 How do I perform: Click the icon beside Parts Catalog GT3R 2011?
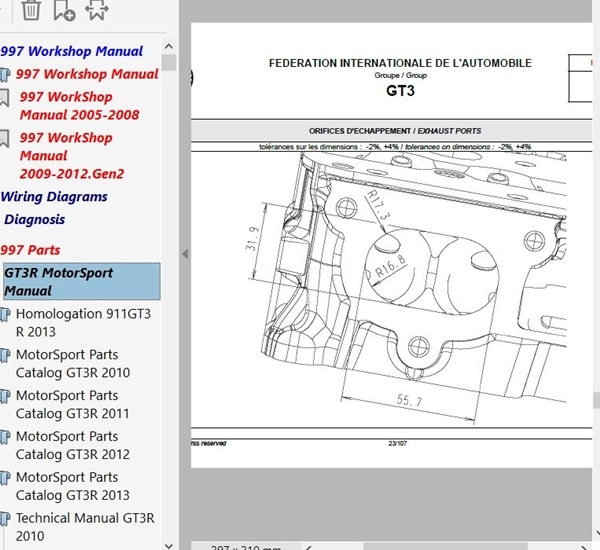tap(5, 397)
